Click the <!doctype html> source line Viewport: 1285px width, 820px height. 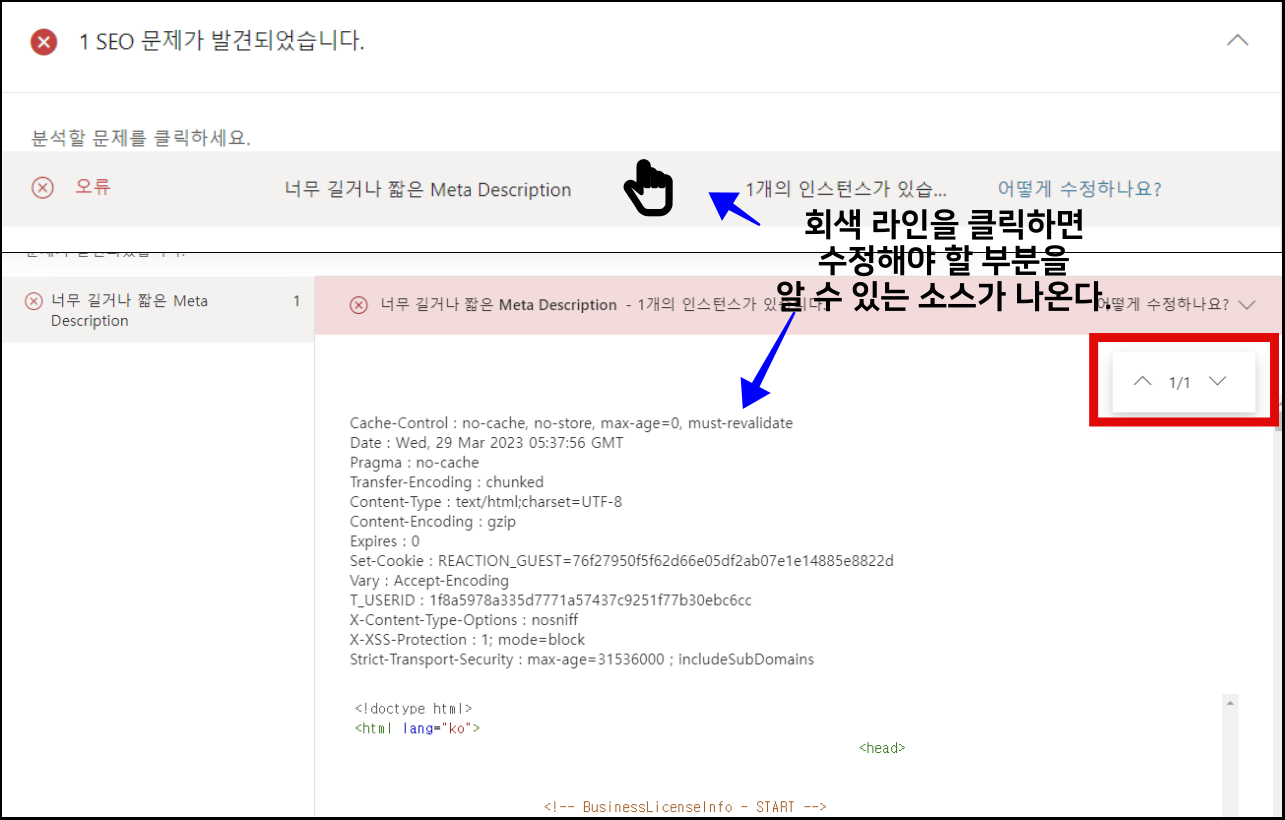(413, 709)
